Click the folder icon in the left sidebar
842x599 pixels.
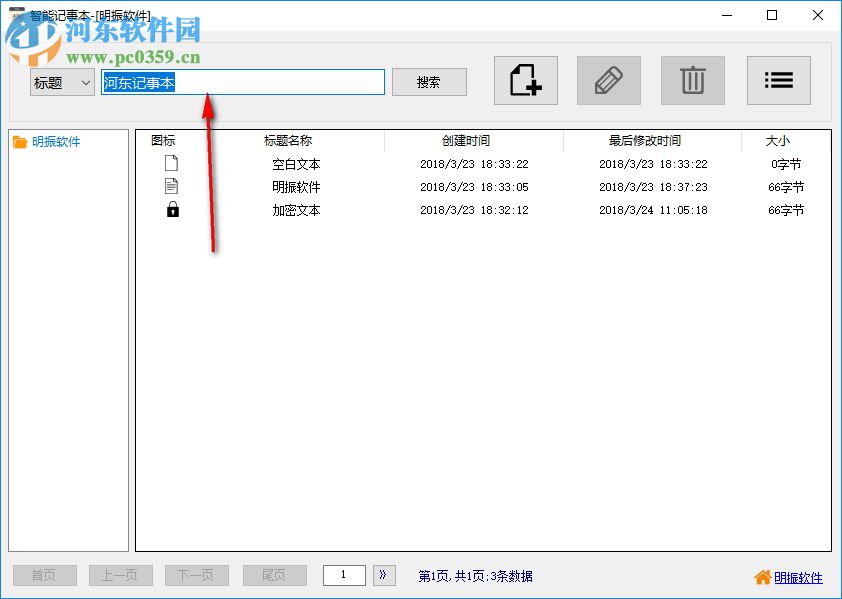[x=24, y=141]
